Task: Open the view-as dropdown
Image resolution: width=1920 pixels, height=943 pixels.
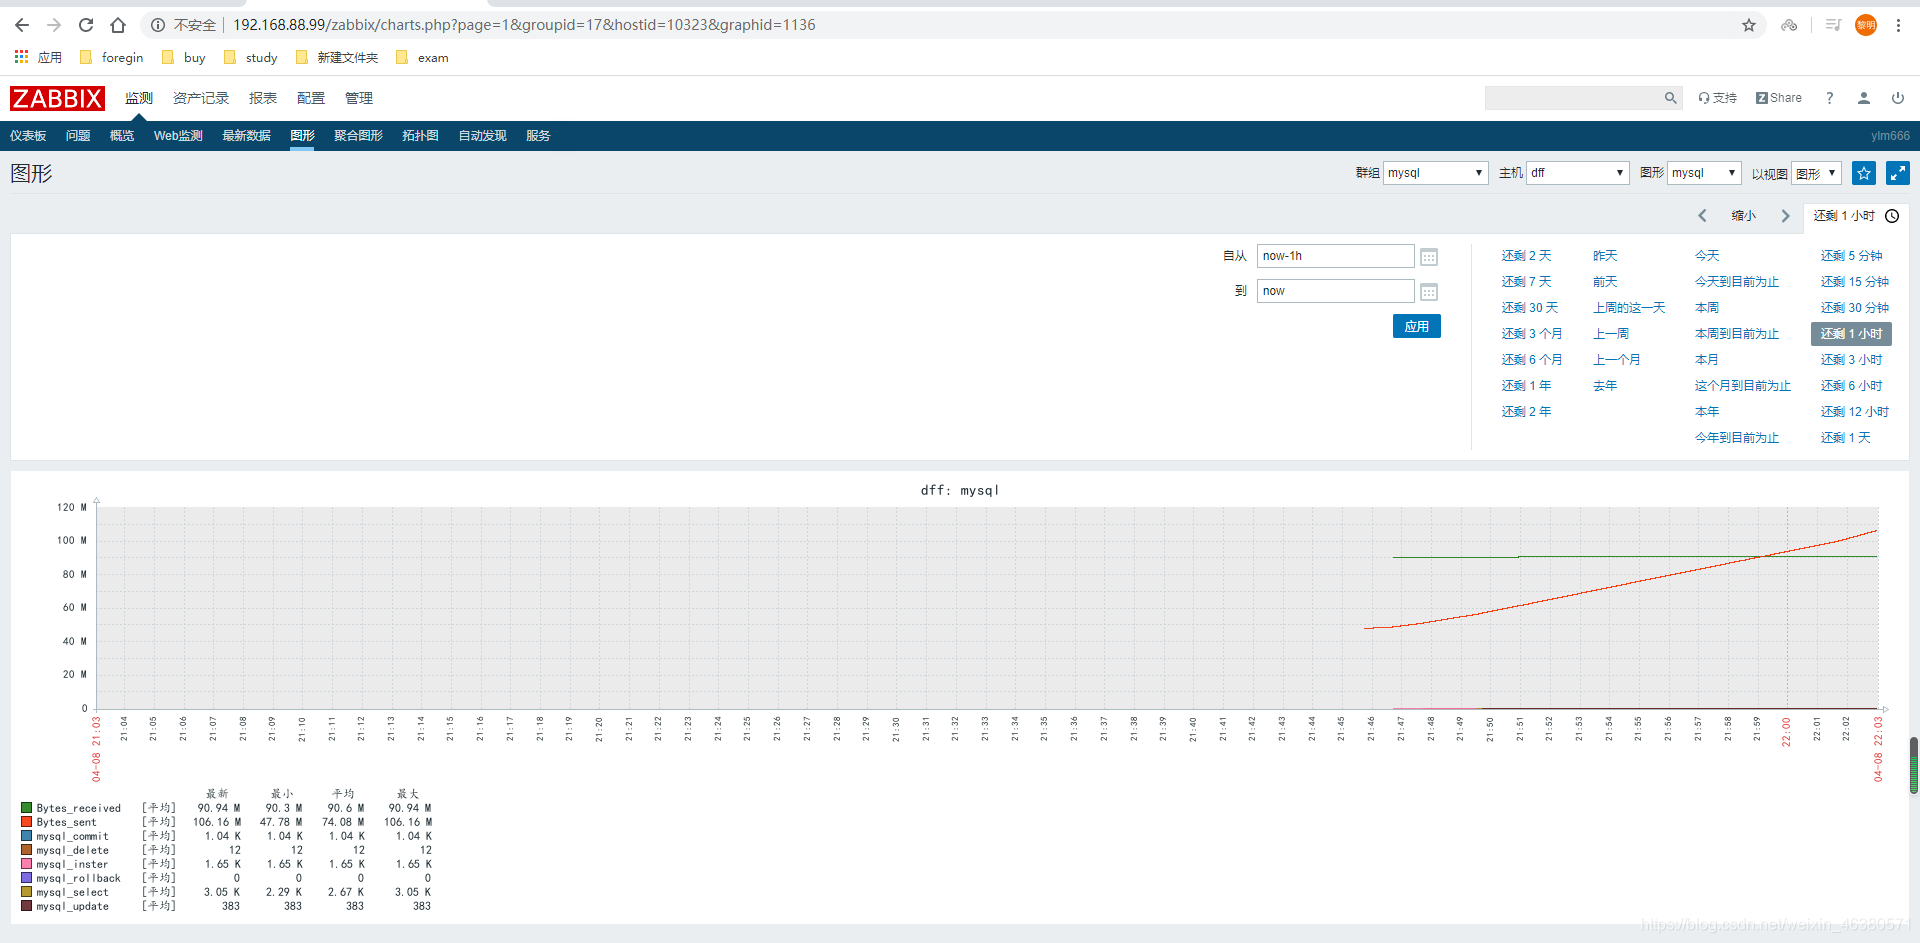Action: click(1816, 173)
